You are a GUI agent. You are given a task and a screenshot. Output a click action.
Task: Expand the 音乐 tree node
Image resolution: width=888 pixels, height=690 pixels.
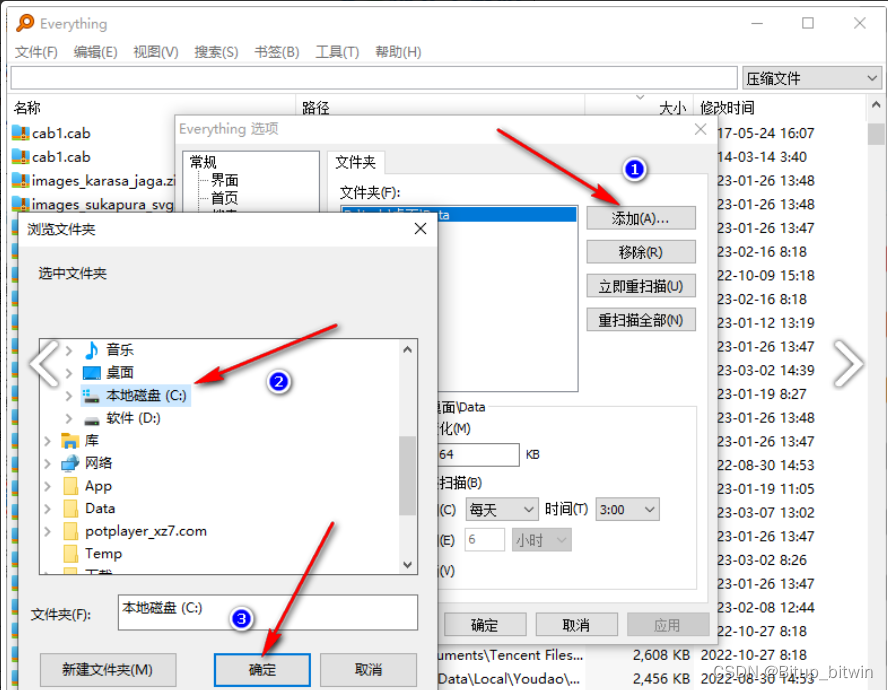(x=69, y=351)
